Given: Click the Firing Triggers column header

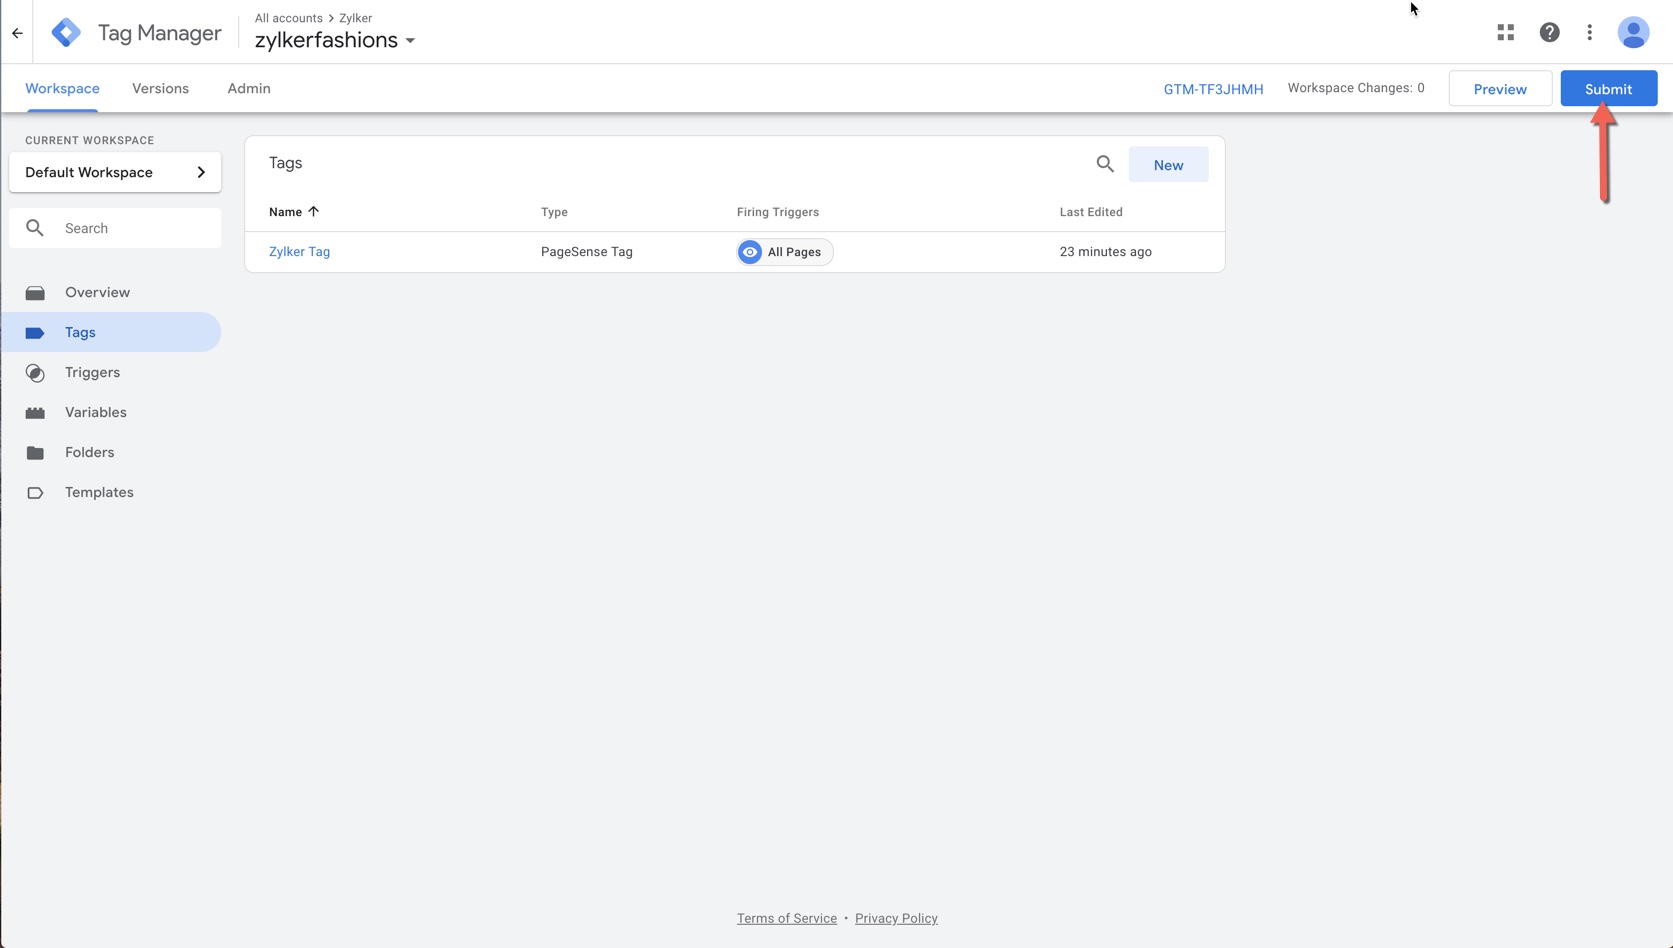Looking at the screenshot, I should (778, 212).
